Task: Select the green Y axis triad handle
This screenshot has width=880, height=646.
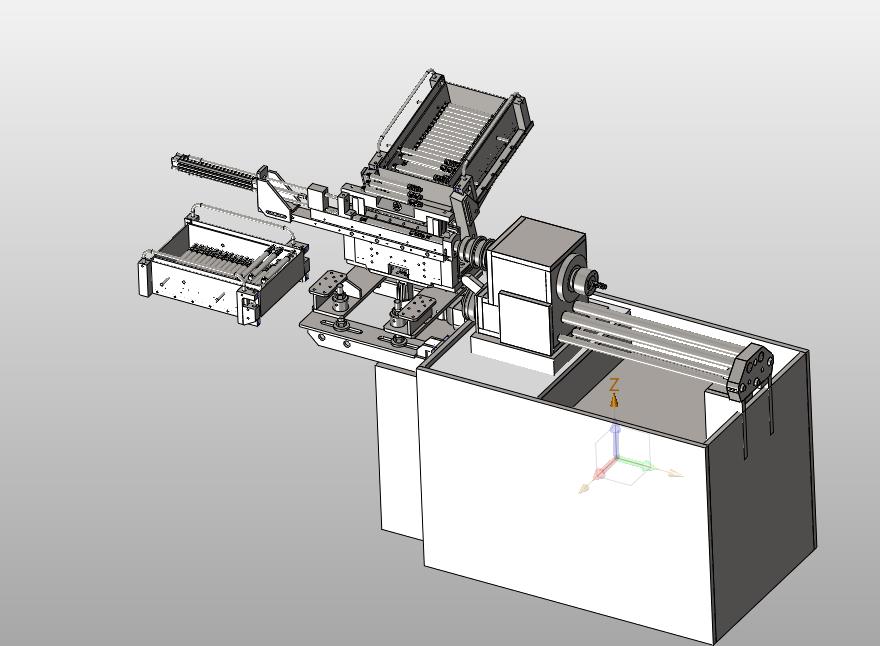Action: (634, 463)
